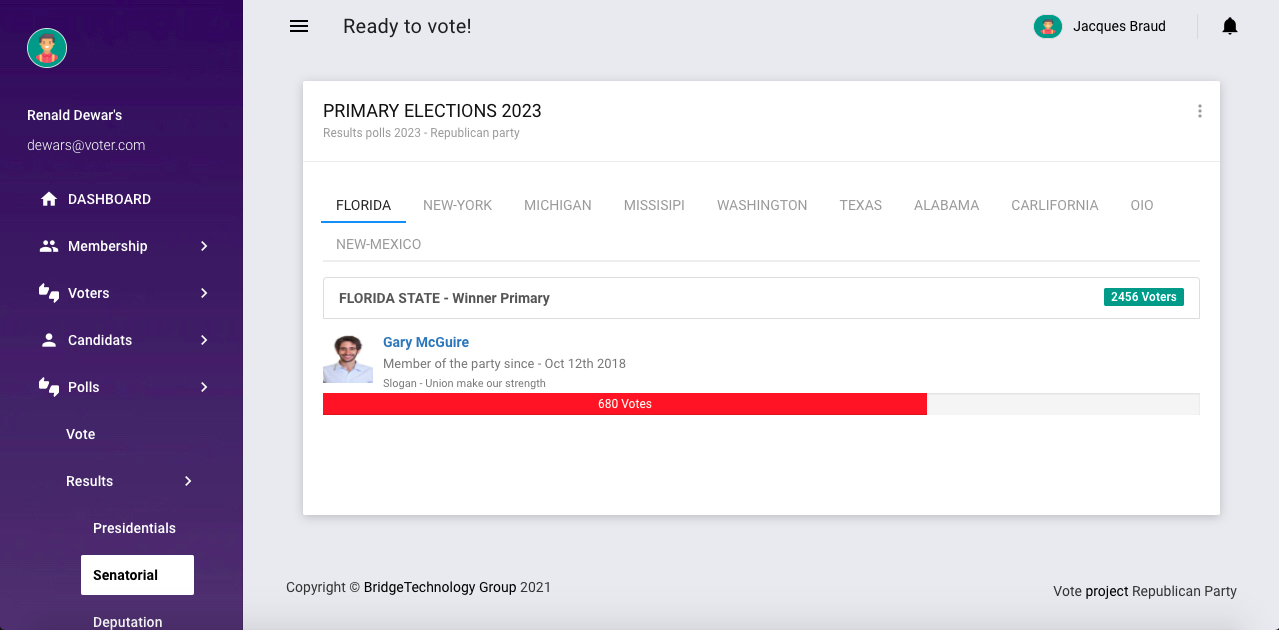
Task: Click the 680 Votes progress bar
Action: click(x=624, y=403)
